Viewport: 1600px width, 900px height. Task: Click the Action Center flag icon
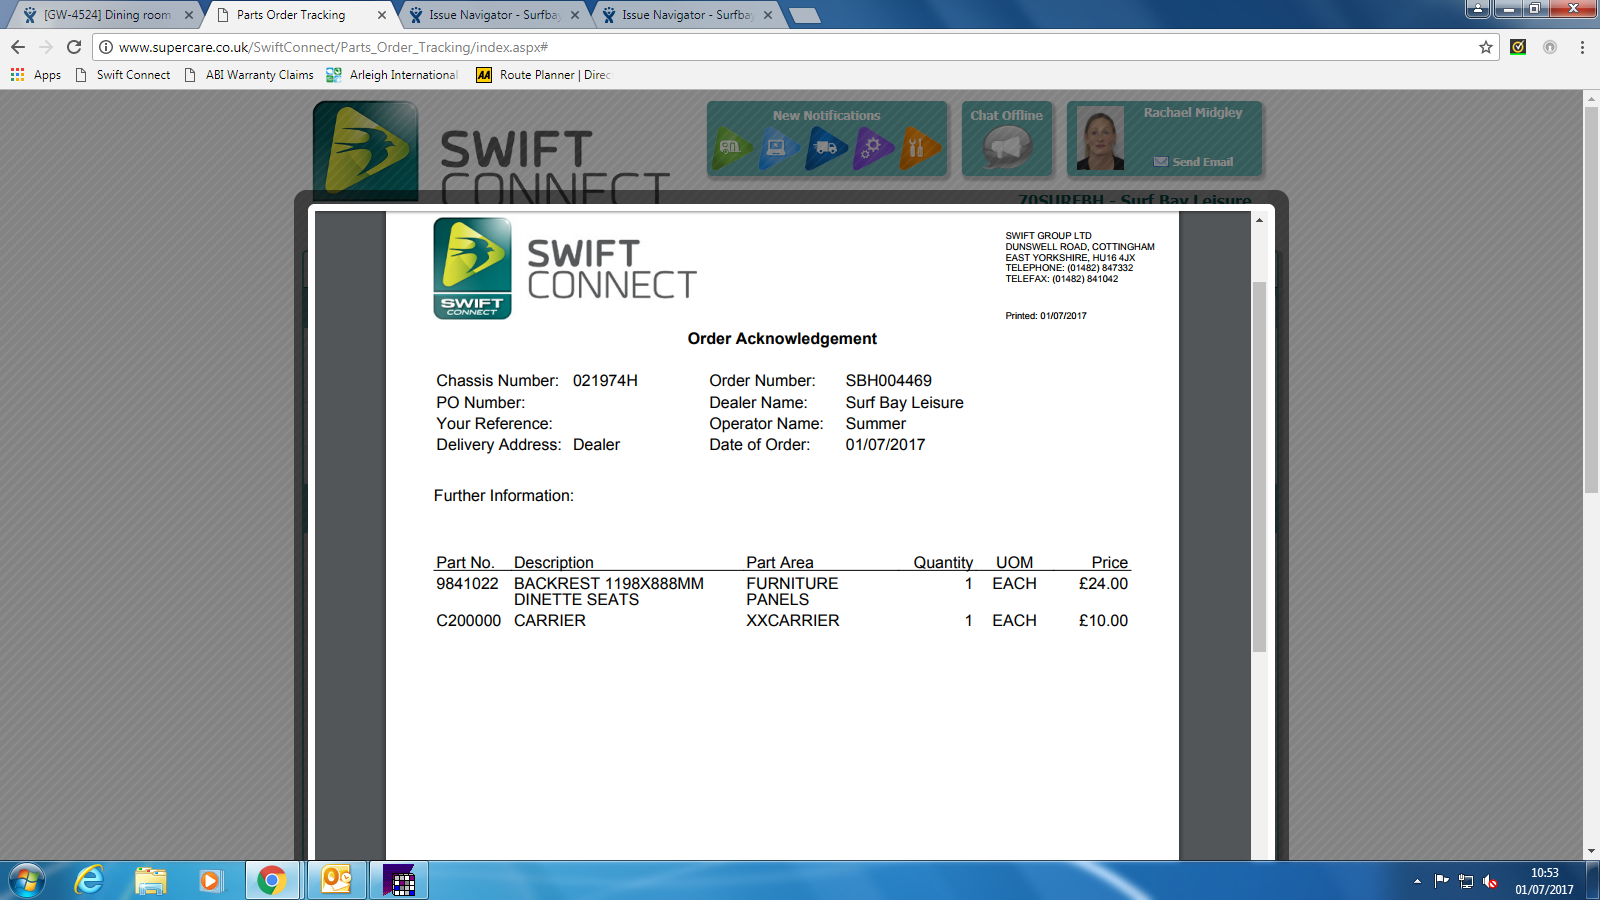point(1441,881)
